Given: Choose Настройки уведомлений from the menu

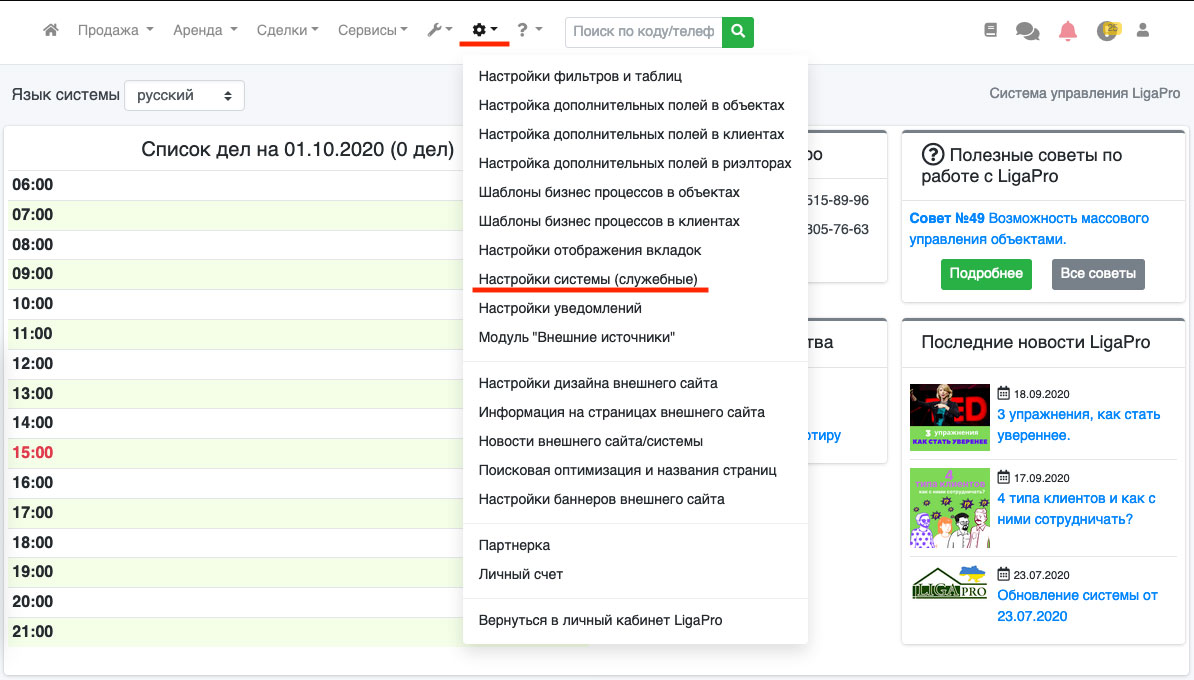Looking at the screenshot, I should pyautogui.click(x=560, y=308).
